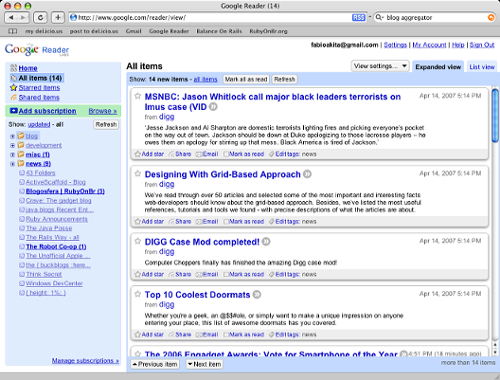Go to Next item

204,364
